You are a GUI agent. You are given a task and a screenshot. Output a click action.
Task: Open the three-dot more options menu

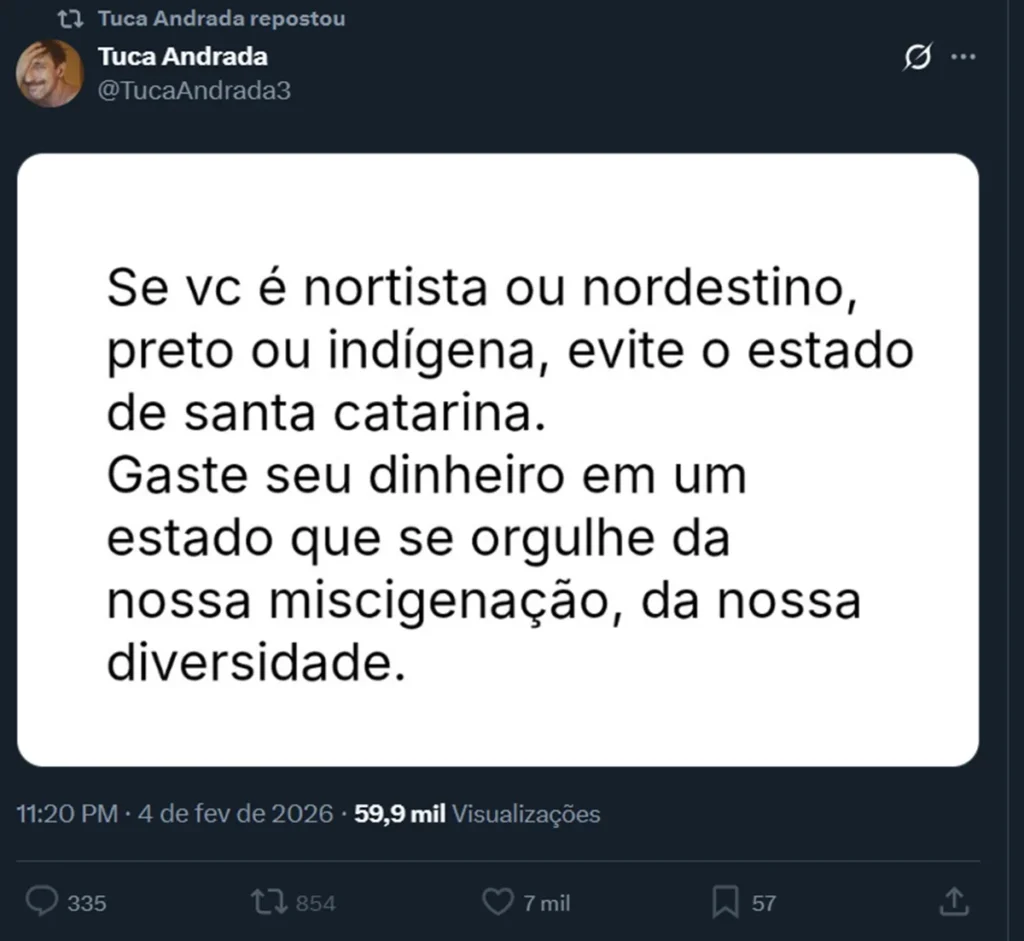click(962, 58)
